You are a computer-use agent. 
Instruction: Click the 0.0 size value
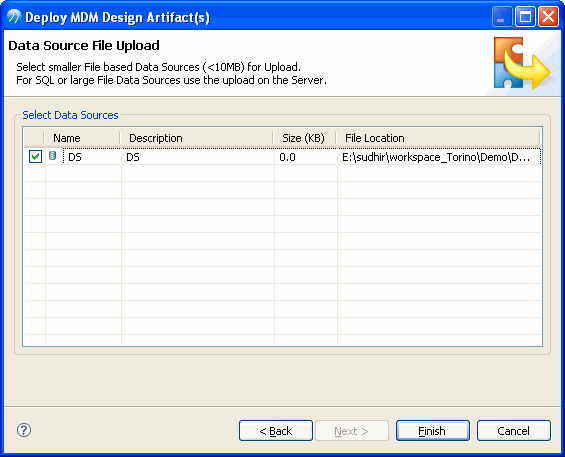287,157
